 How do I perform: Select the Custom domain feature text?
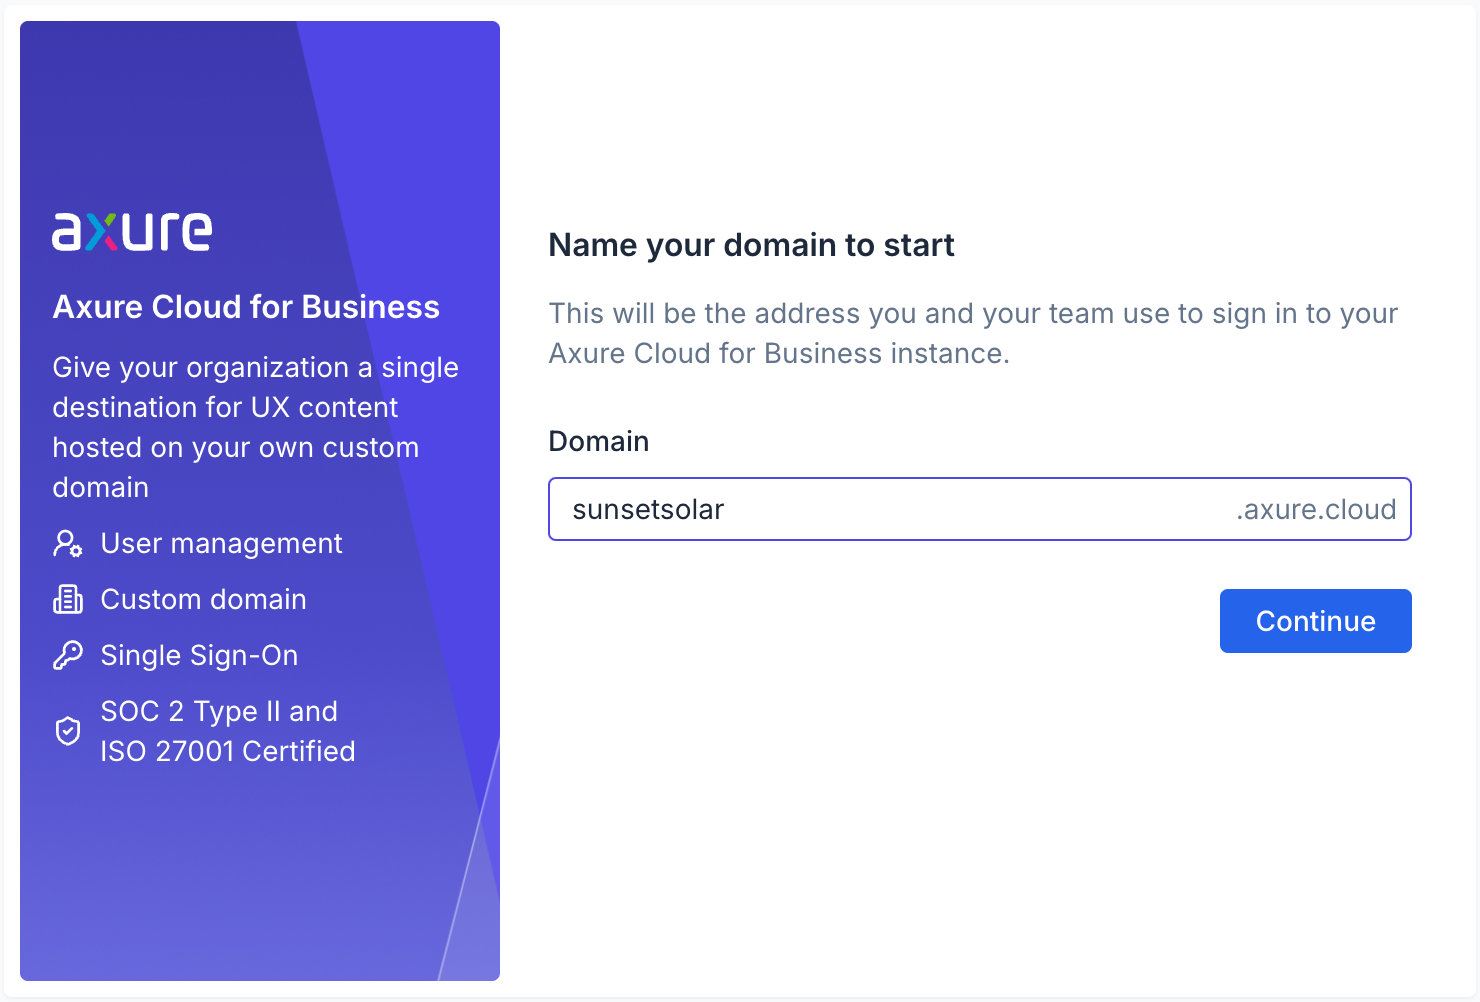[203, 600]
